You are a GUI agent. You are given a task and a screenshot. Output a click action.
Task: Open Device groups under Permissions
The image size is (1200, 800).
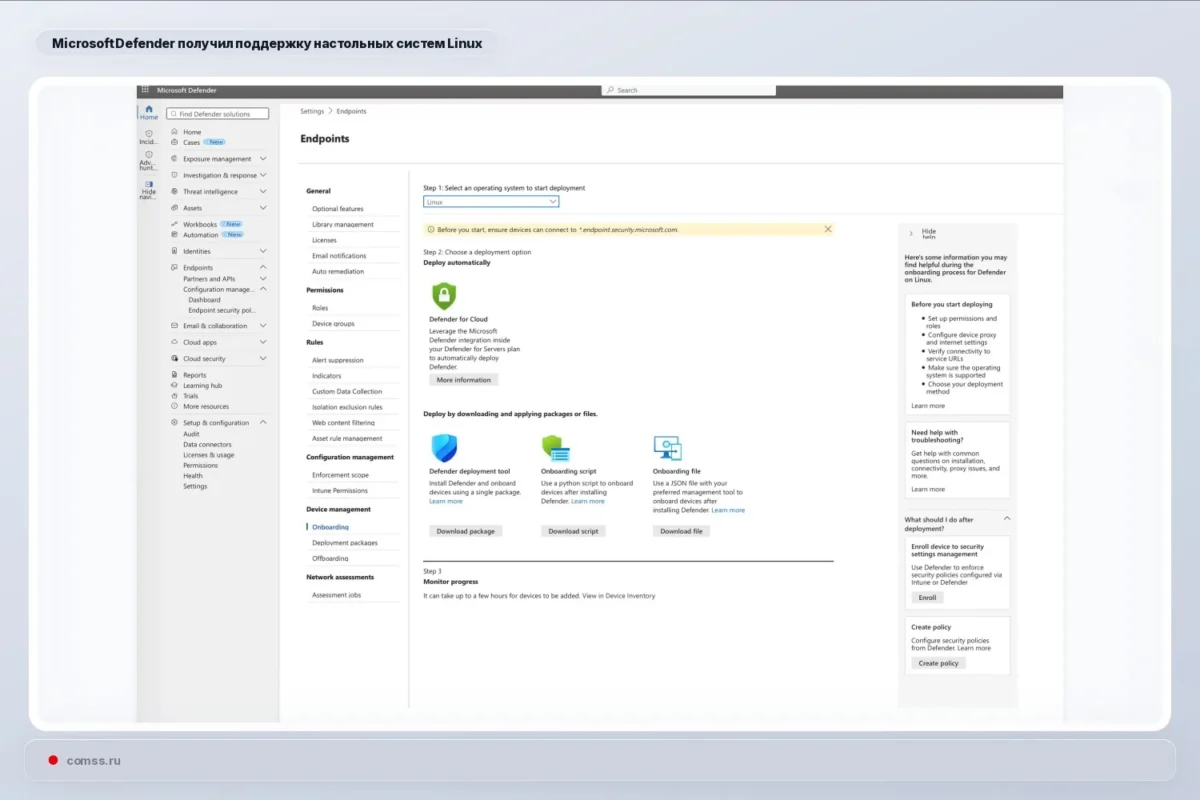tap(333, 324)
